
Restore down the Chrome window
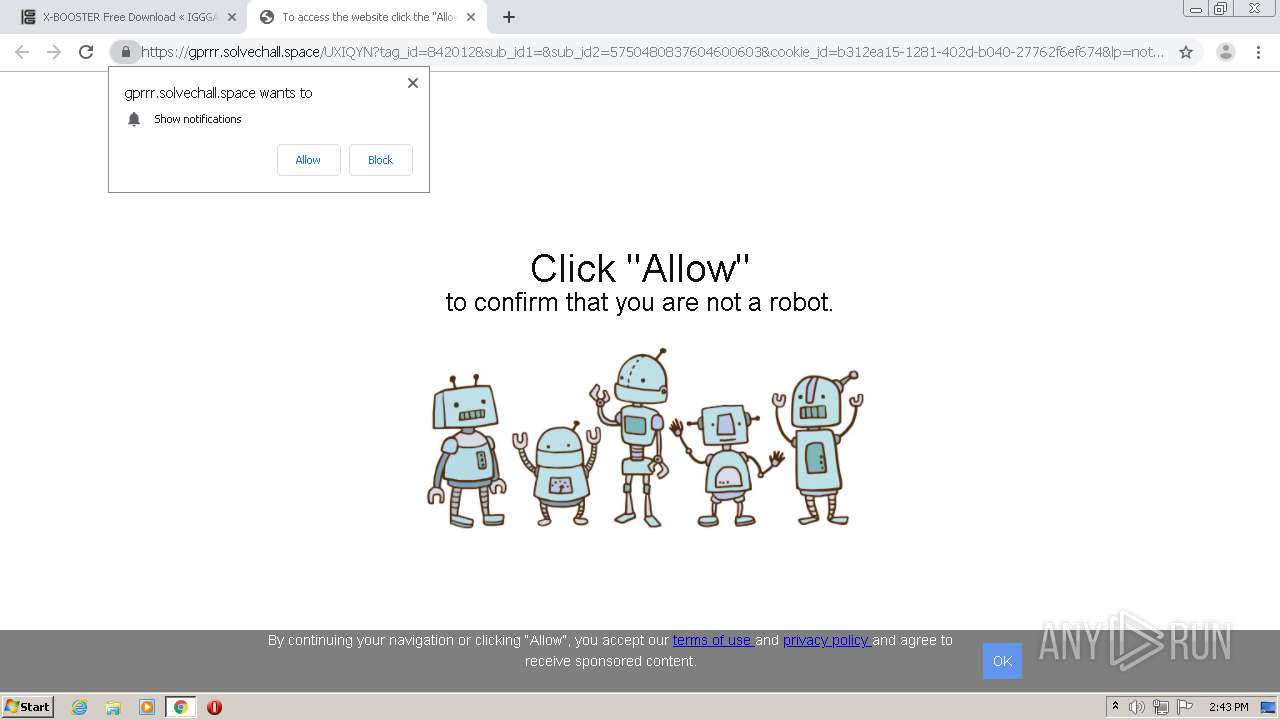click(x=1221, y=9)
